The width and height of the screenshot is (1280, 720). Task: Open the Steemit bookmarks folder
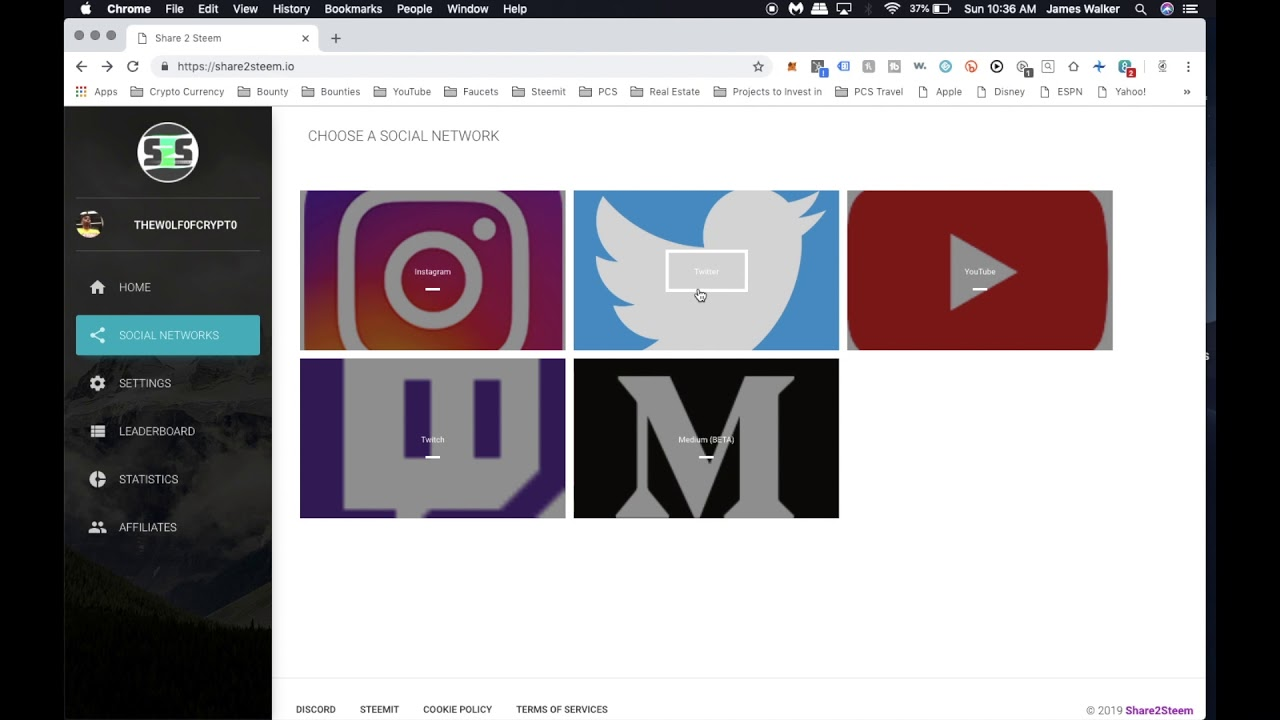pos(539,92)
